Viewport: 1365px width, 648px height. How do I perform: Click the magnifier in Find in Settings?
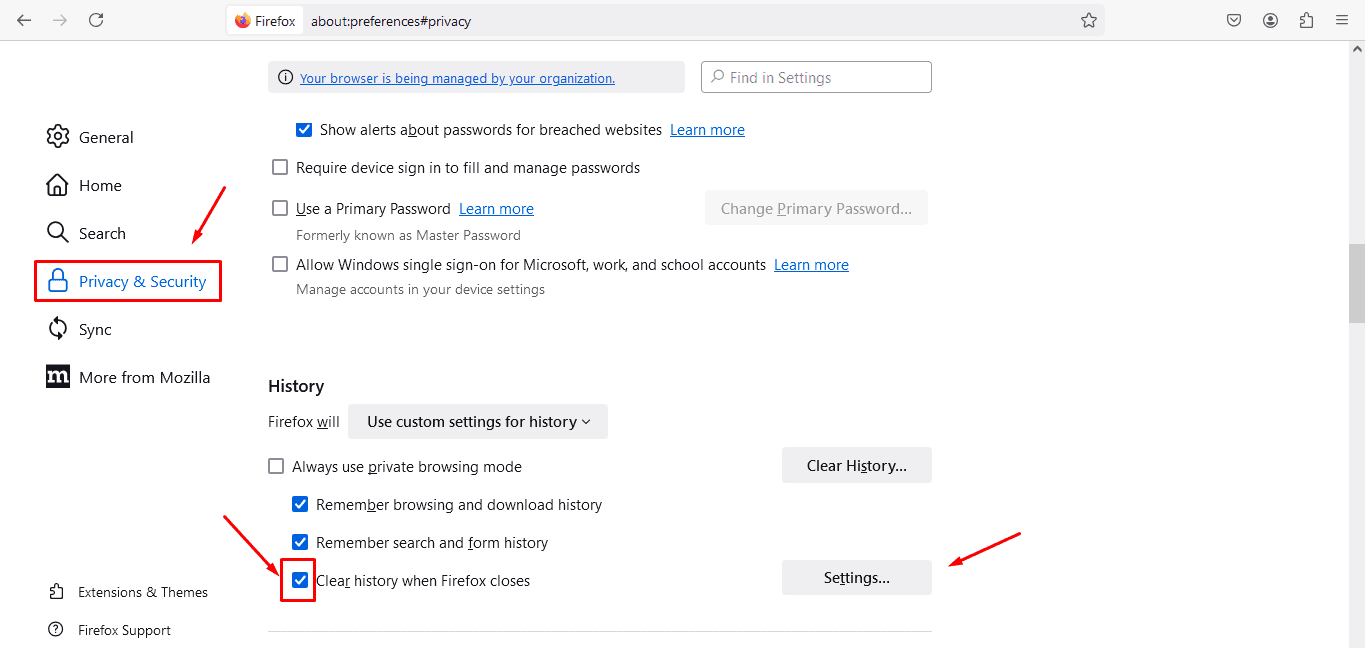coord(718,78)
